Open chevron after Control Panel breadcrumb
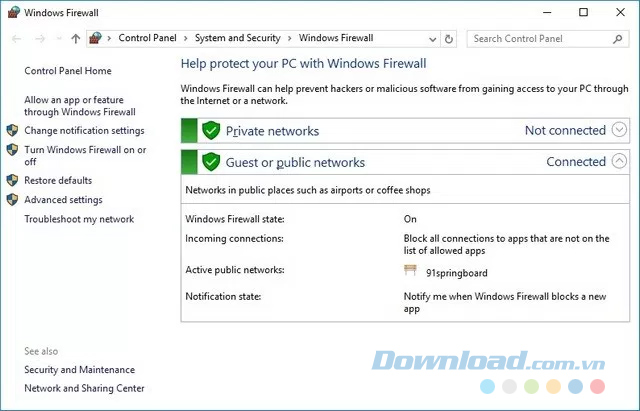Screen dimensions: 640x411 186,38
